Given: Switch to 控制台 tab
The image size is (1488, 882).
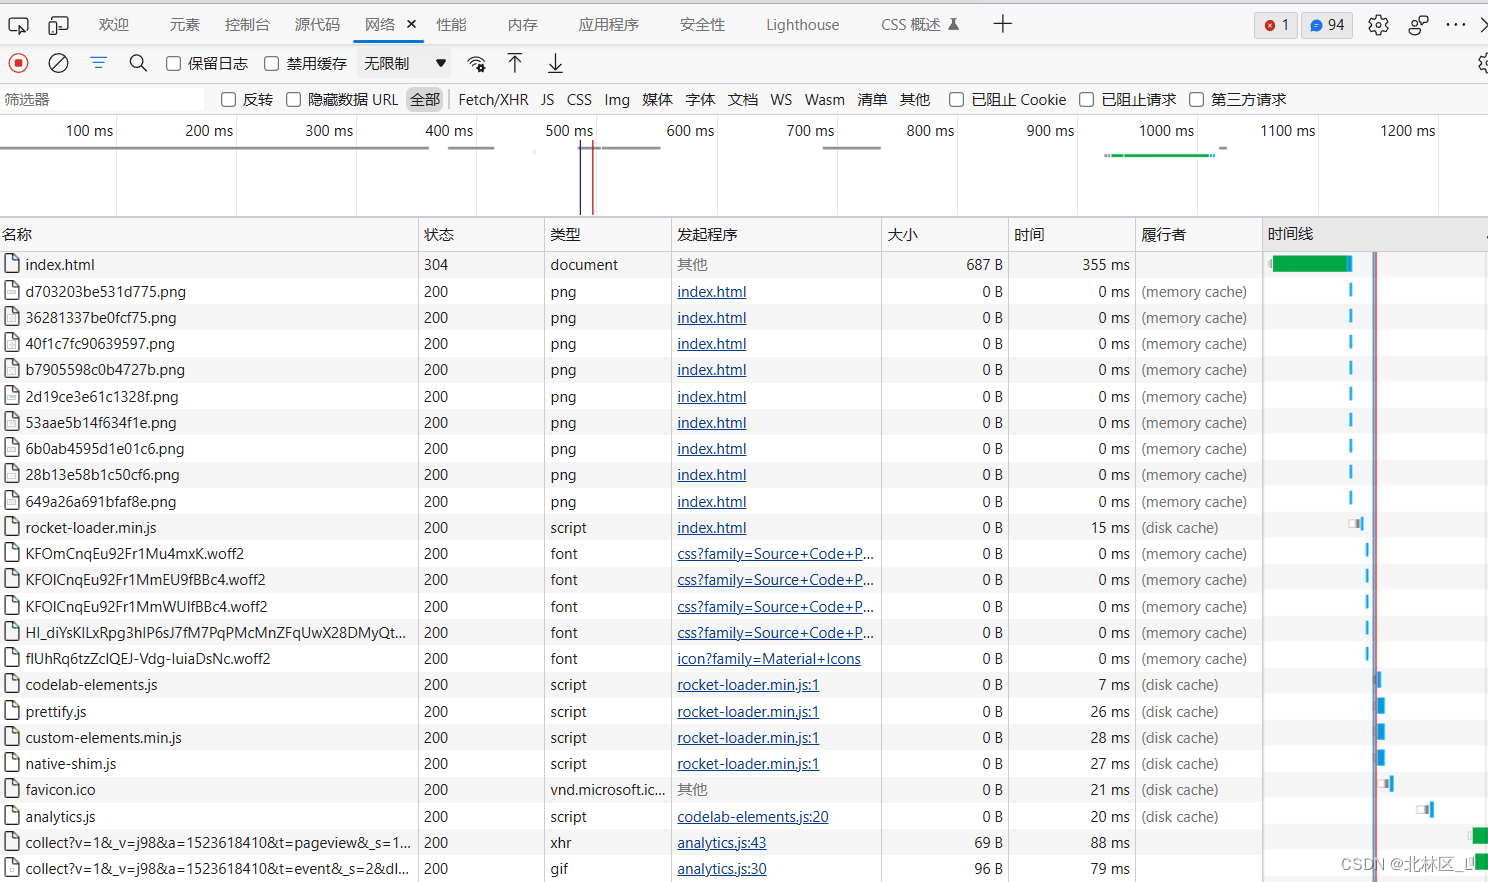Looking at the screenshot, I should (x=247, y=24).
